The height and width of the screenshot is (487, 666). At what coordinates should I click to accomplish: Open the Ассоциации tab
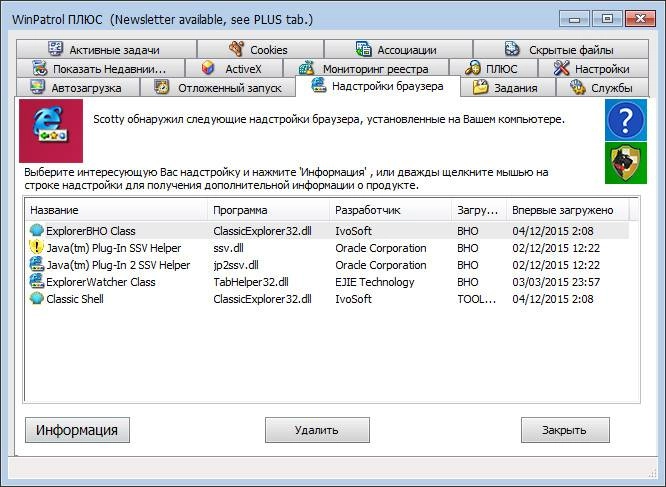pos(398,49)
